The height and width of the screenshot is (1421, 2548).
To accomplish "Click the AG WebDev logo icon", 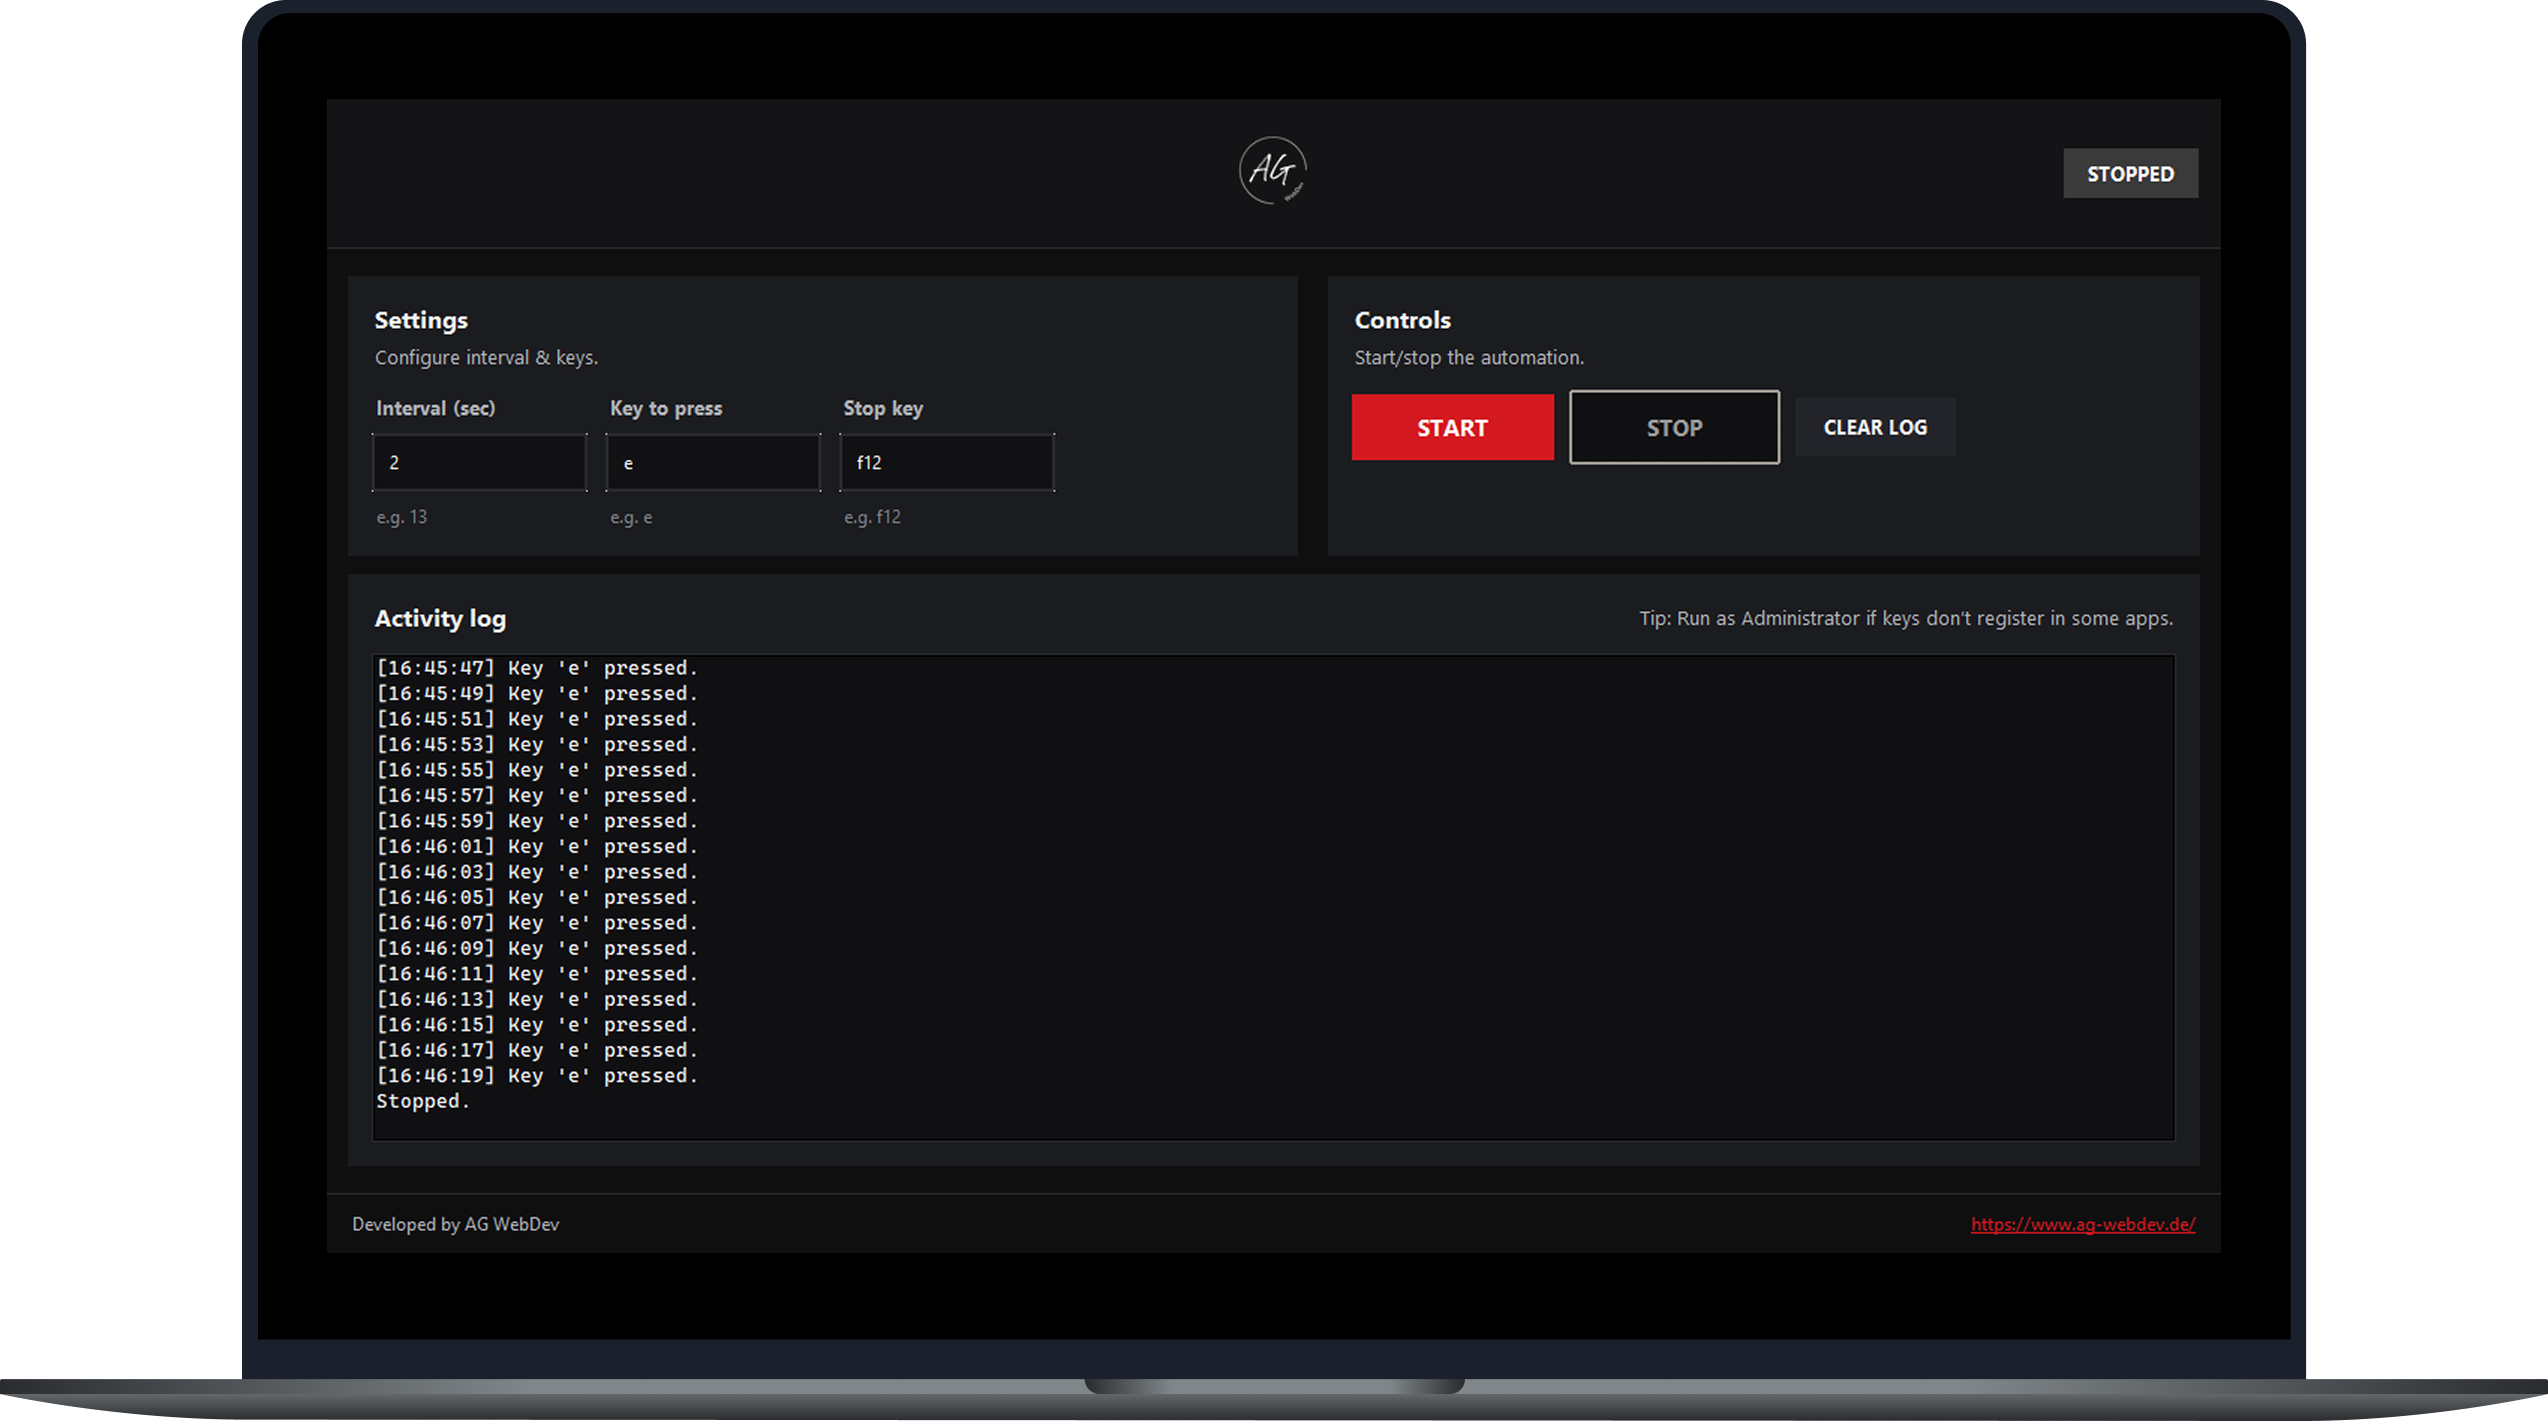I will [x=1274, y=170].
